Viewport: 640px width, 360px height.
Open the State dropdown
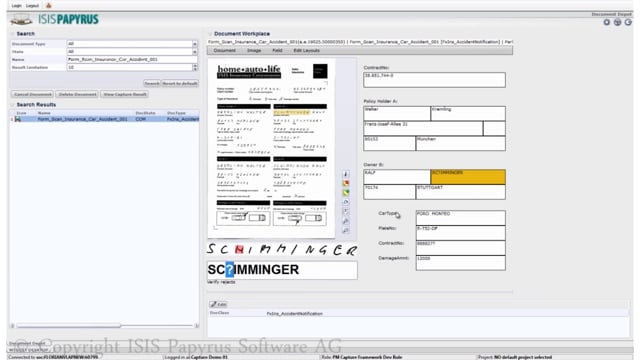click(195, 52)
